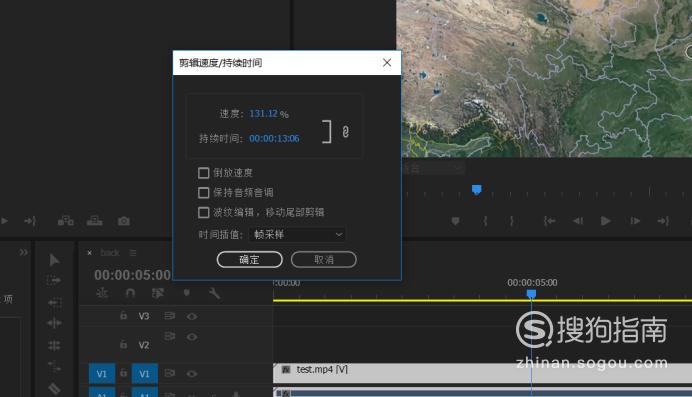
Task: Check the 波纹编辑，移动尾部剪辑 option
Action: coord(203,212)
